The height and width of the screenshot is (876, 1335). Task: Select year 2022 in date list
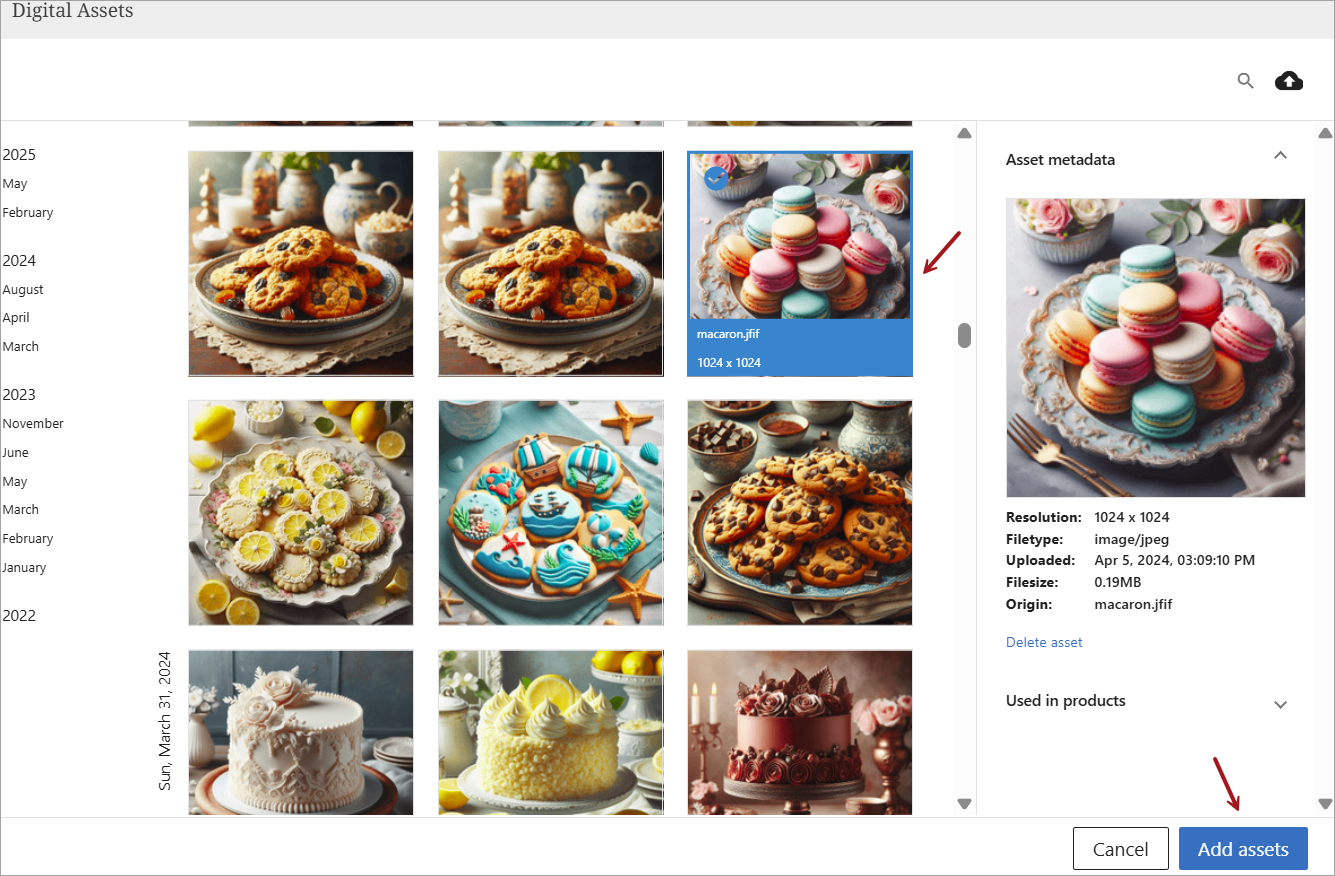point(19,615)
